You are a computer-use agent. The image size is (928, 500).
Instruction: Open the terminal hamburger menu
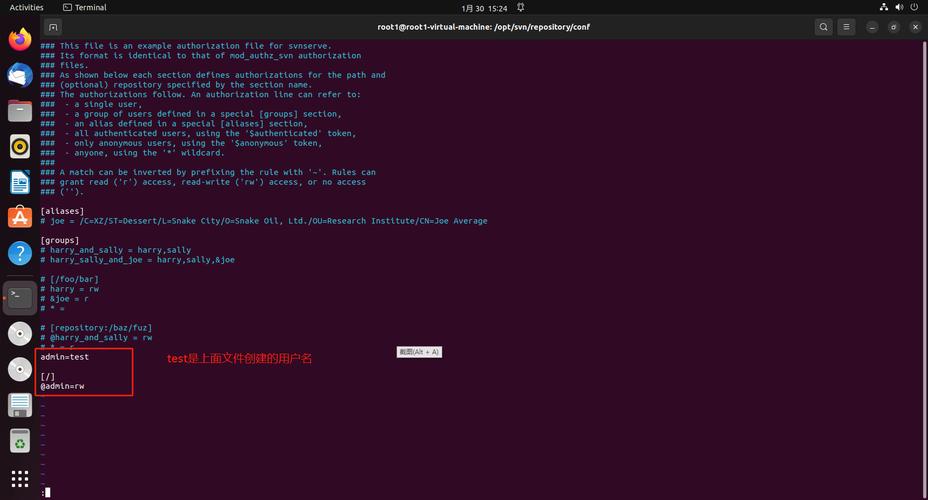(848, 27)
